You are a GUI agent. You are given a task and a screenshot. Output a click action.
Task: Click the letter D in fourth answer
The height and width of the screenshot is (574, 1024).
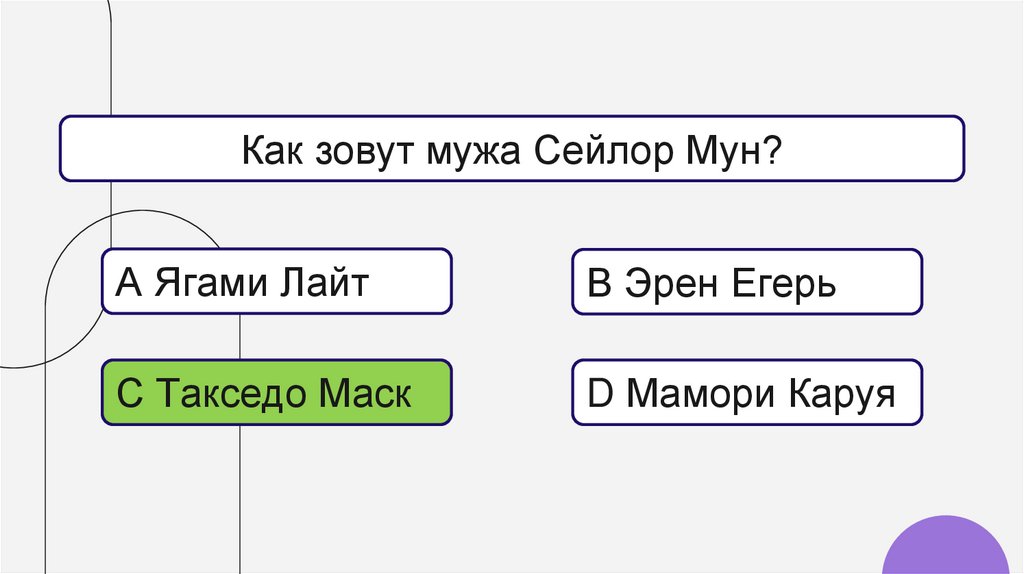click(x=599, y=394)
